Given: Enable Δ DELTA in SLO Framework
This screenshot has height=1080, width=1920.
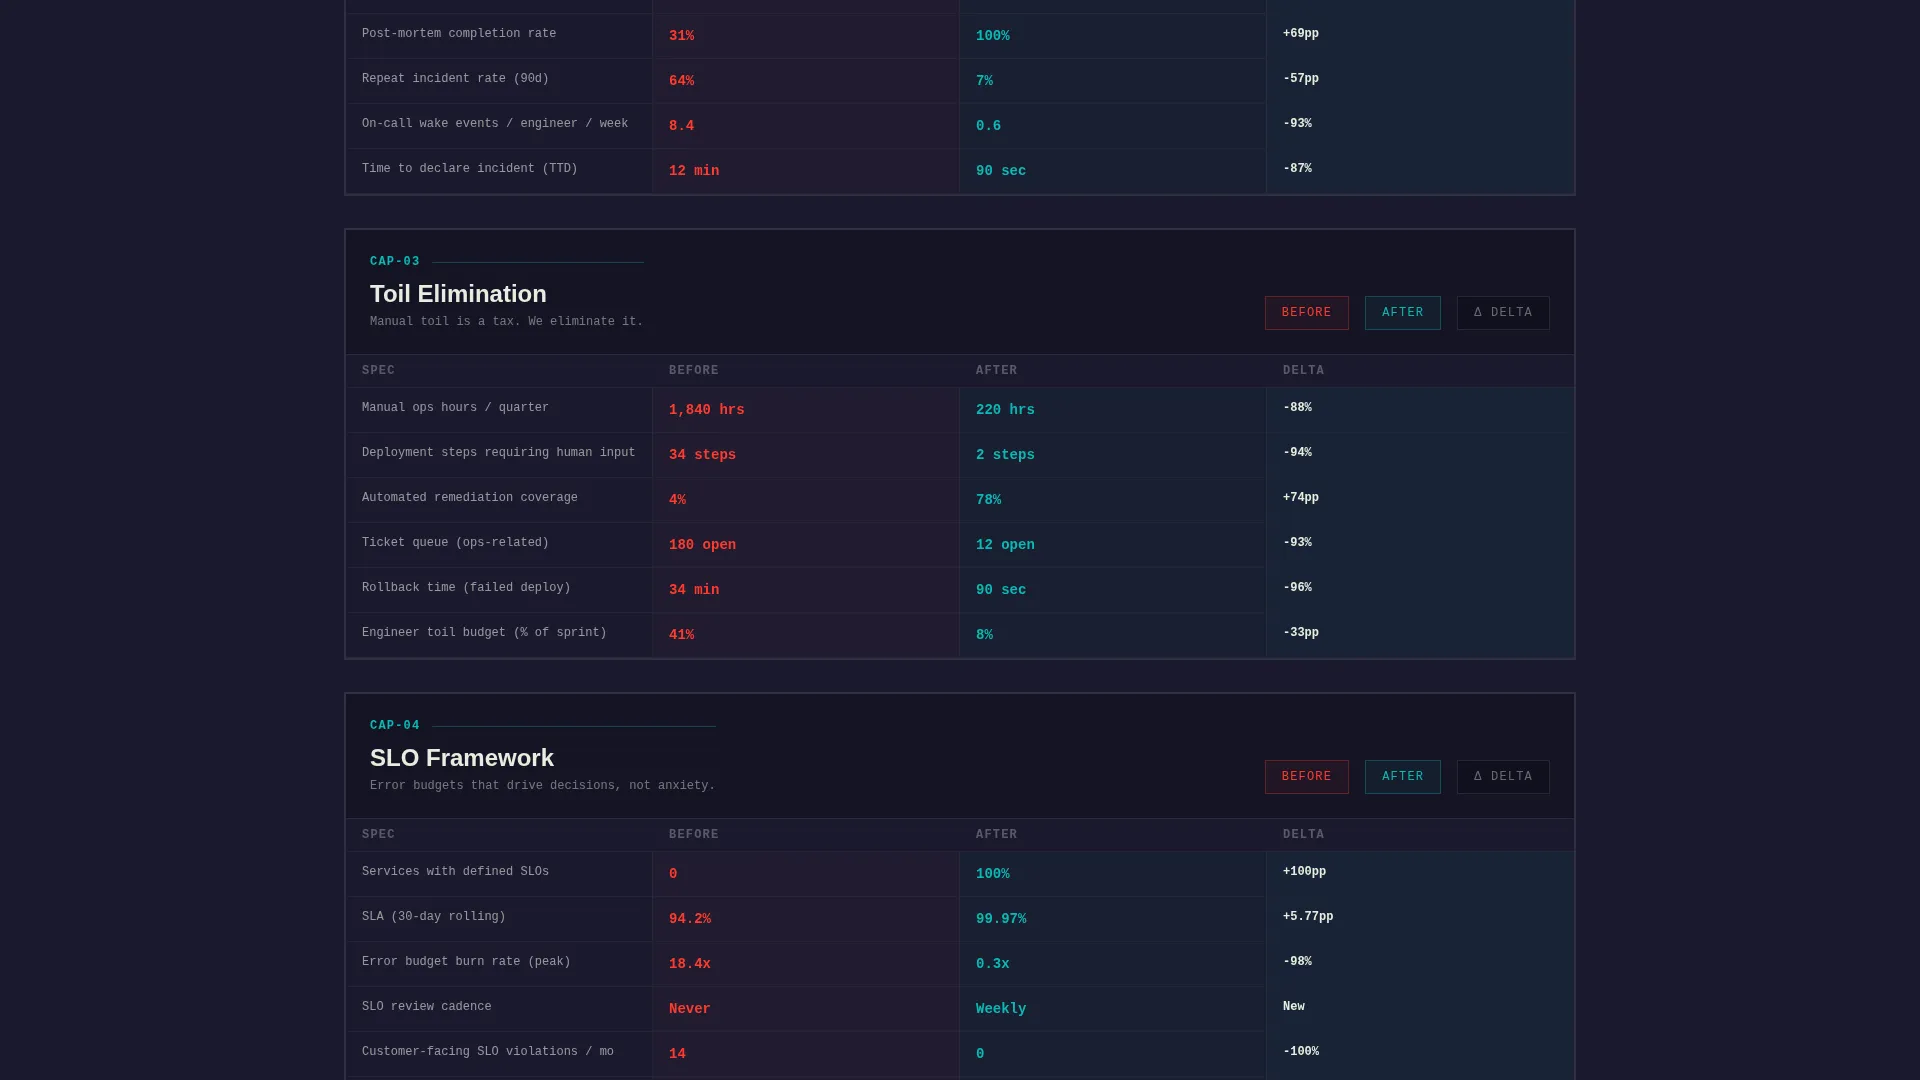Looking at the screenshot, I should [x=1503, y=777].
